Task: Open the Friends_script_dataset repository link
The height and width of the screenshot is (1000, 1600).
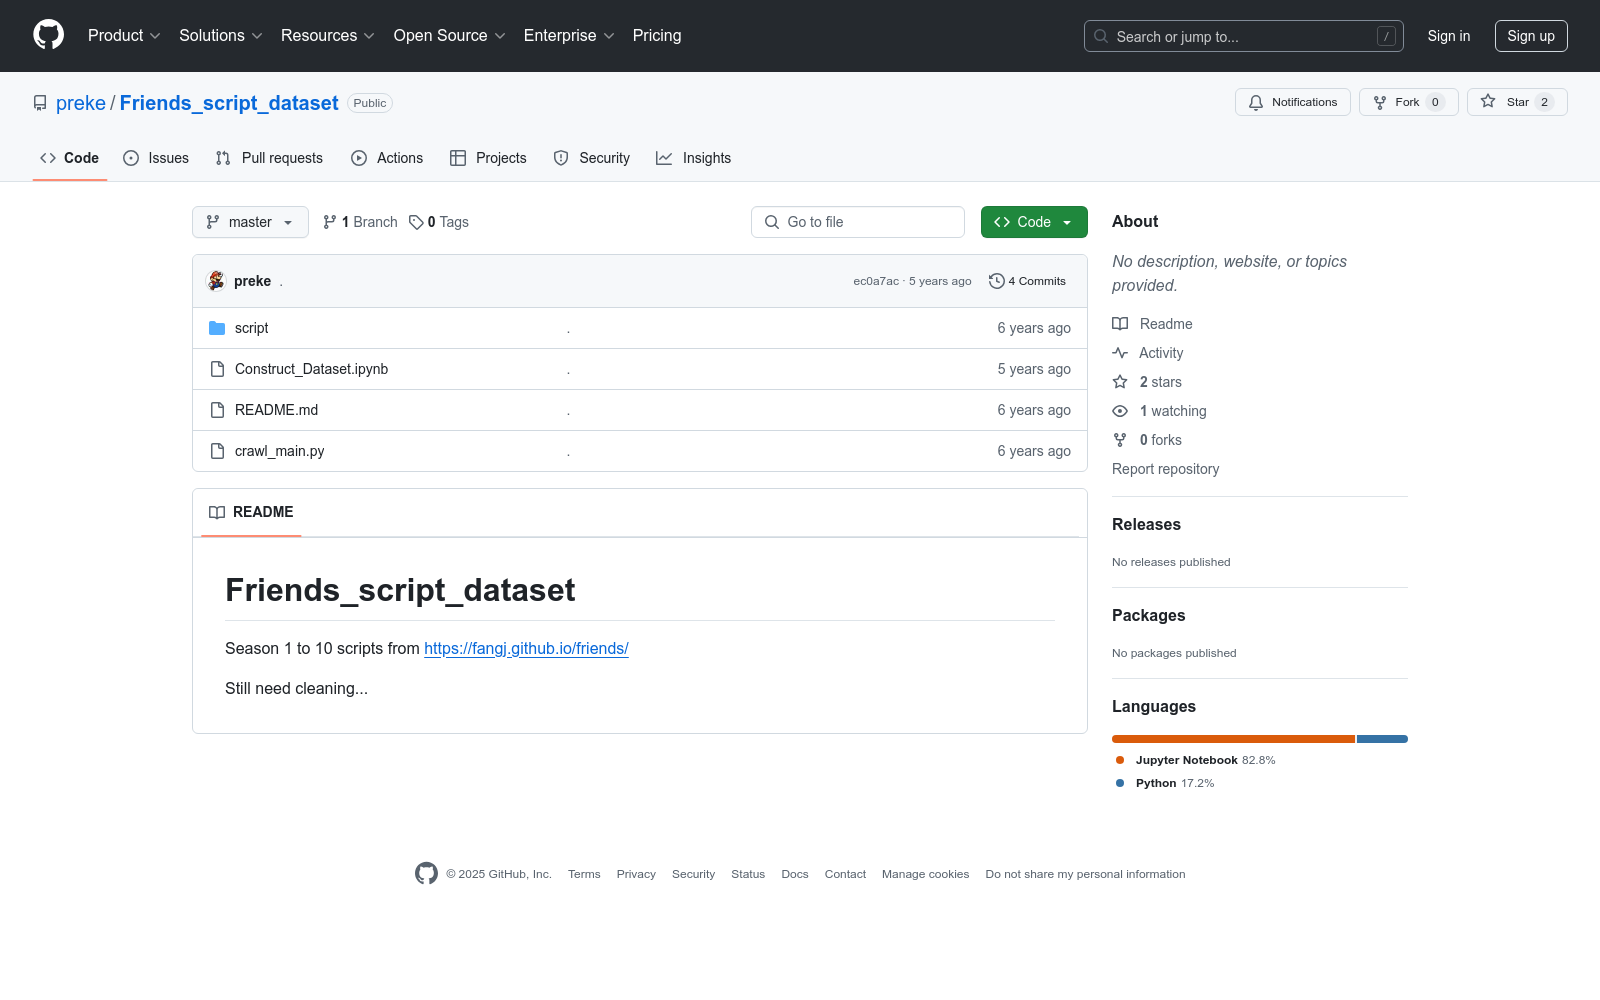Action: pyautogui.click(x=229, y=103)
